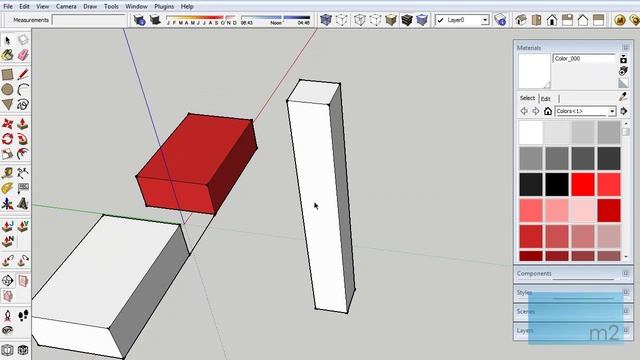Enable Wireframe face style
640x360 pixels.
(x=359, y=20)
